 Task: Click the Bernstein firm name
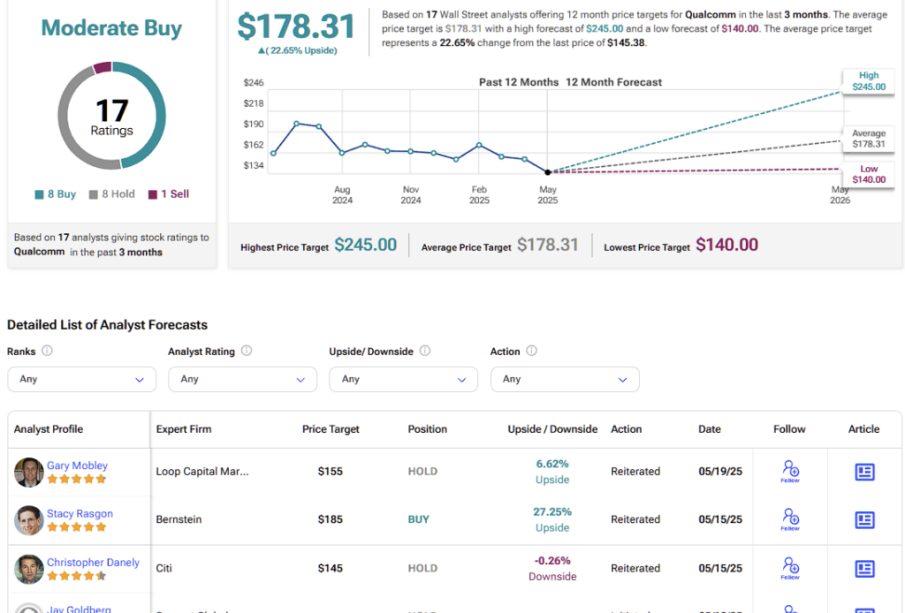(x=179, y=519)
